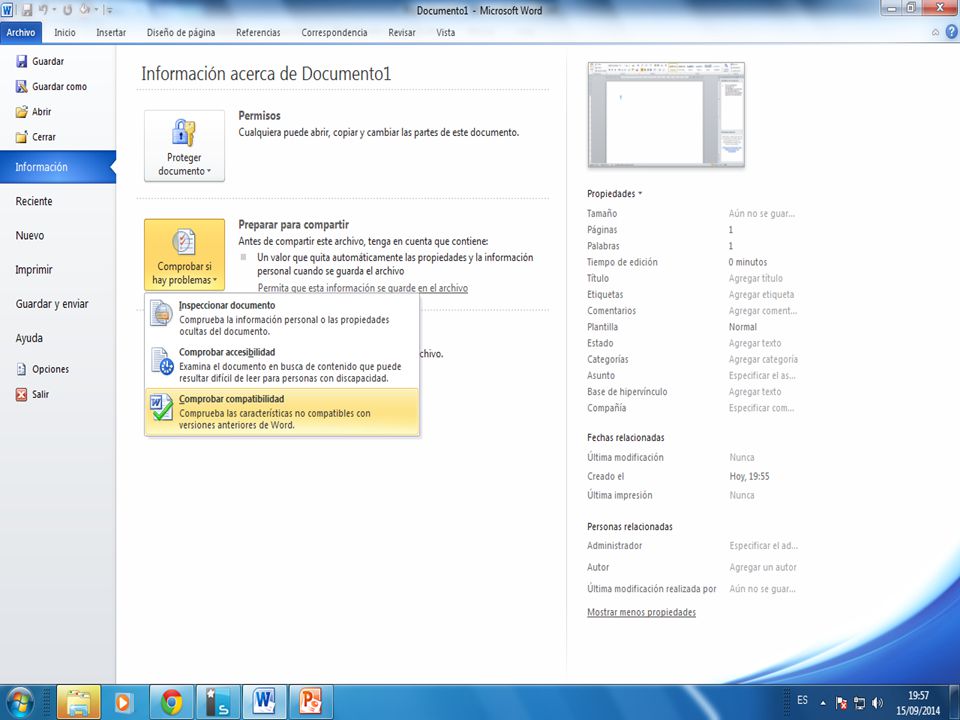This screenshot has height=720, width=960.
Task: Click the Agregar coment... field
Action: point(763,311)
